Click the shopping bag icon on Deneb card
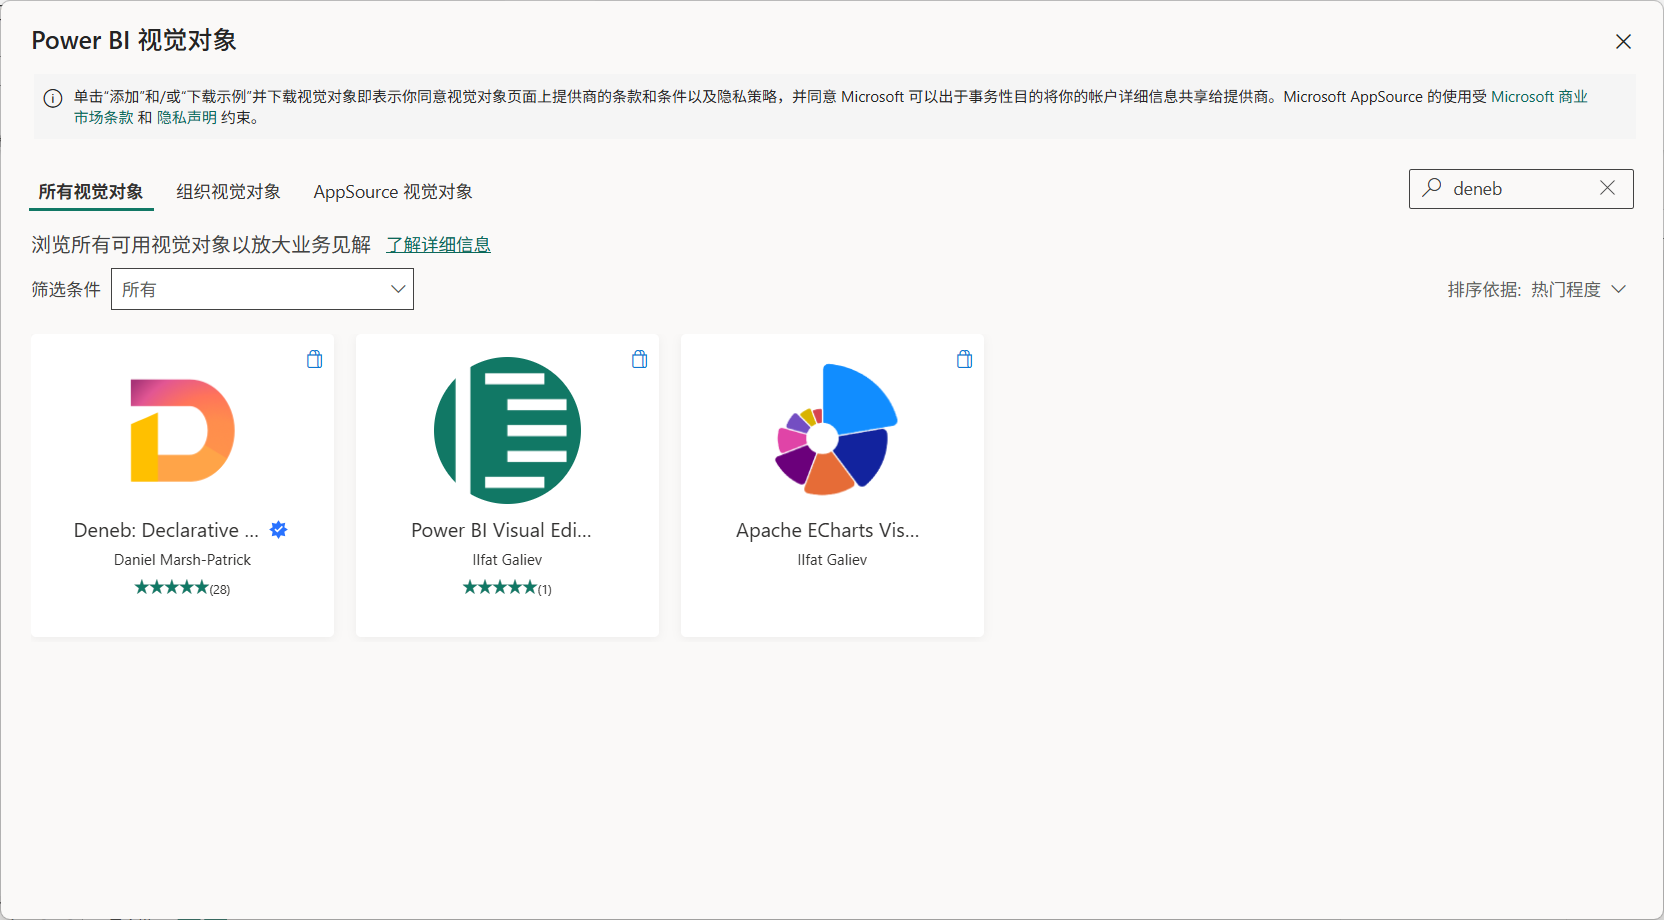This screenshot has width=1664, height=920. 315,359
